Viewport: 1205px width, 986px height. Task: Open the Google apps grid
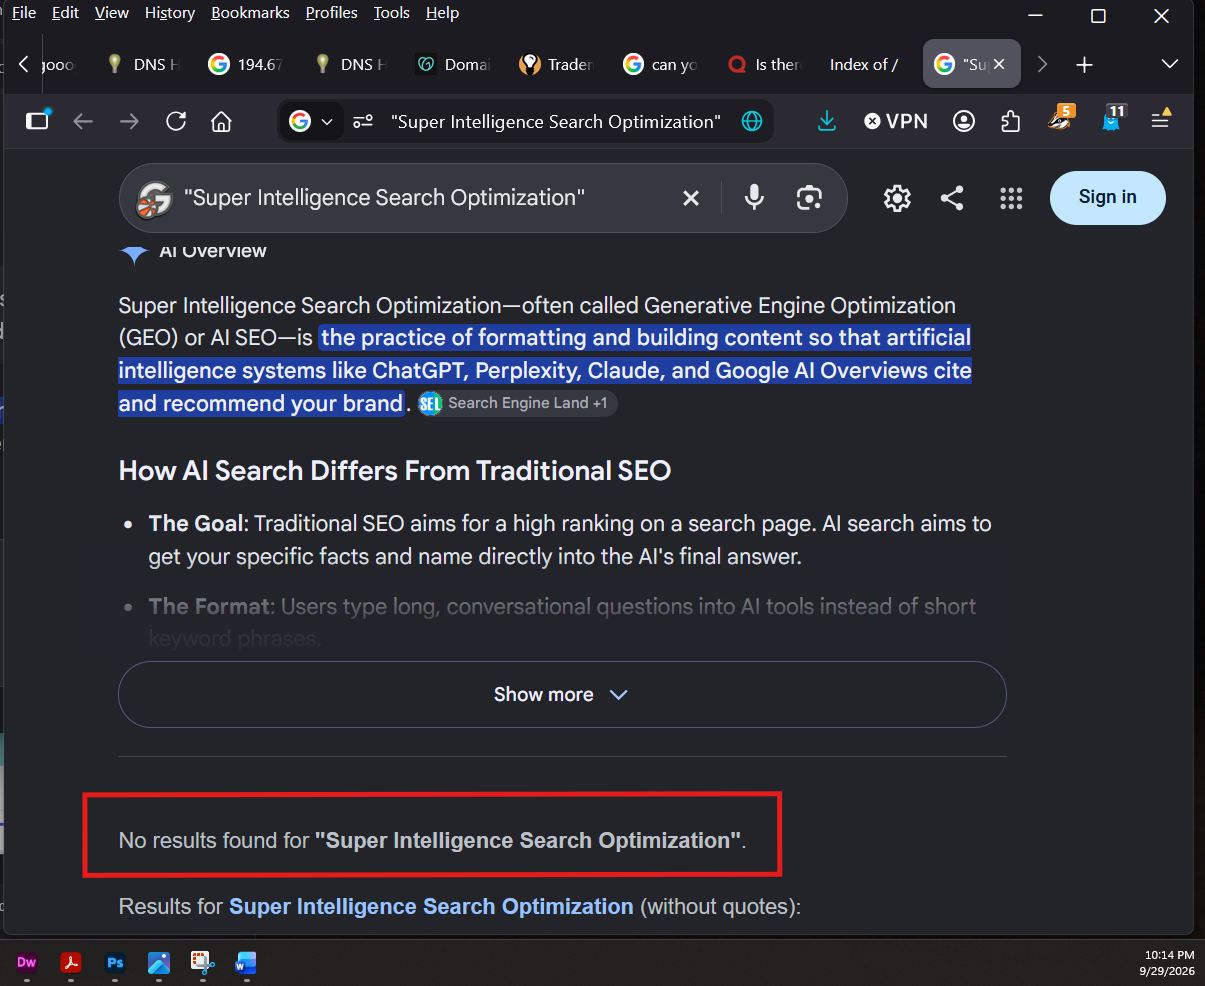[1011, 198]
